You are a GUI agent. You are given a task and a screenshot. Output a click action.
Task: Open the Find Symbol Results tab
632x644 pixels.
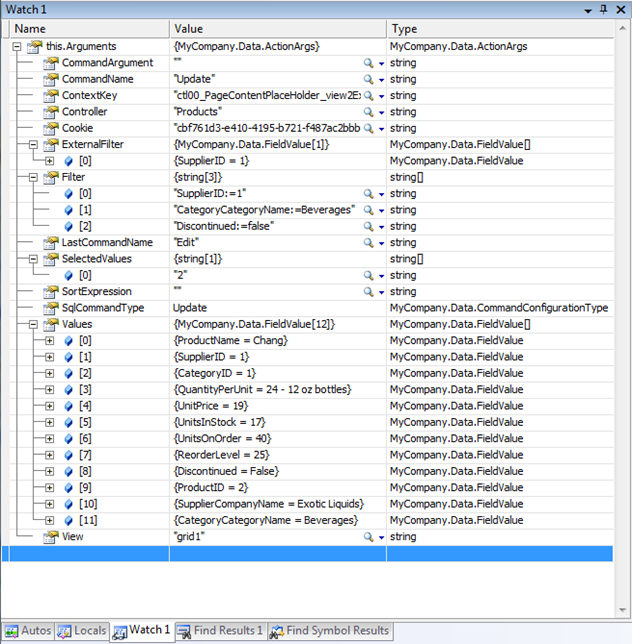[x=330, y=630]
